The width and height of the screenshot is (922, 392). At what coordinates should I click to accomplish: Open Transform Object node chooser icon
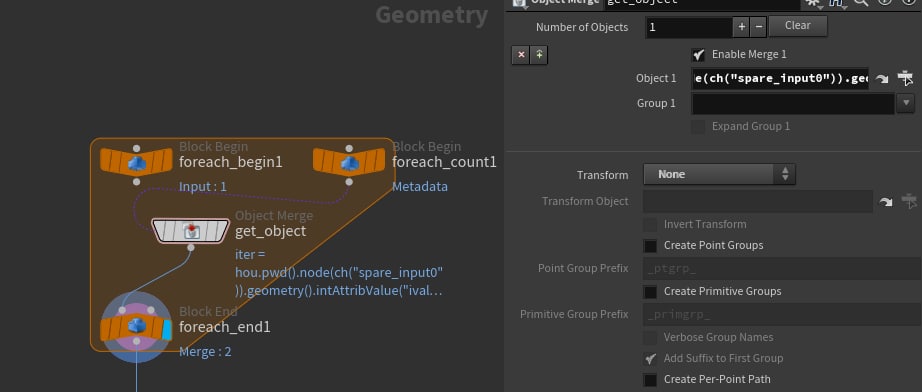coord(909,201)
